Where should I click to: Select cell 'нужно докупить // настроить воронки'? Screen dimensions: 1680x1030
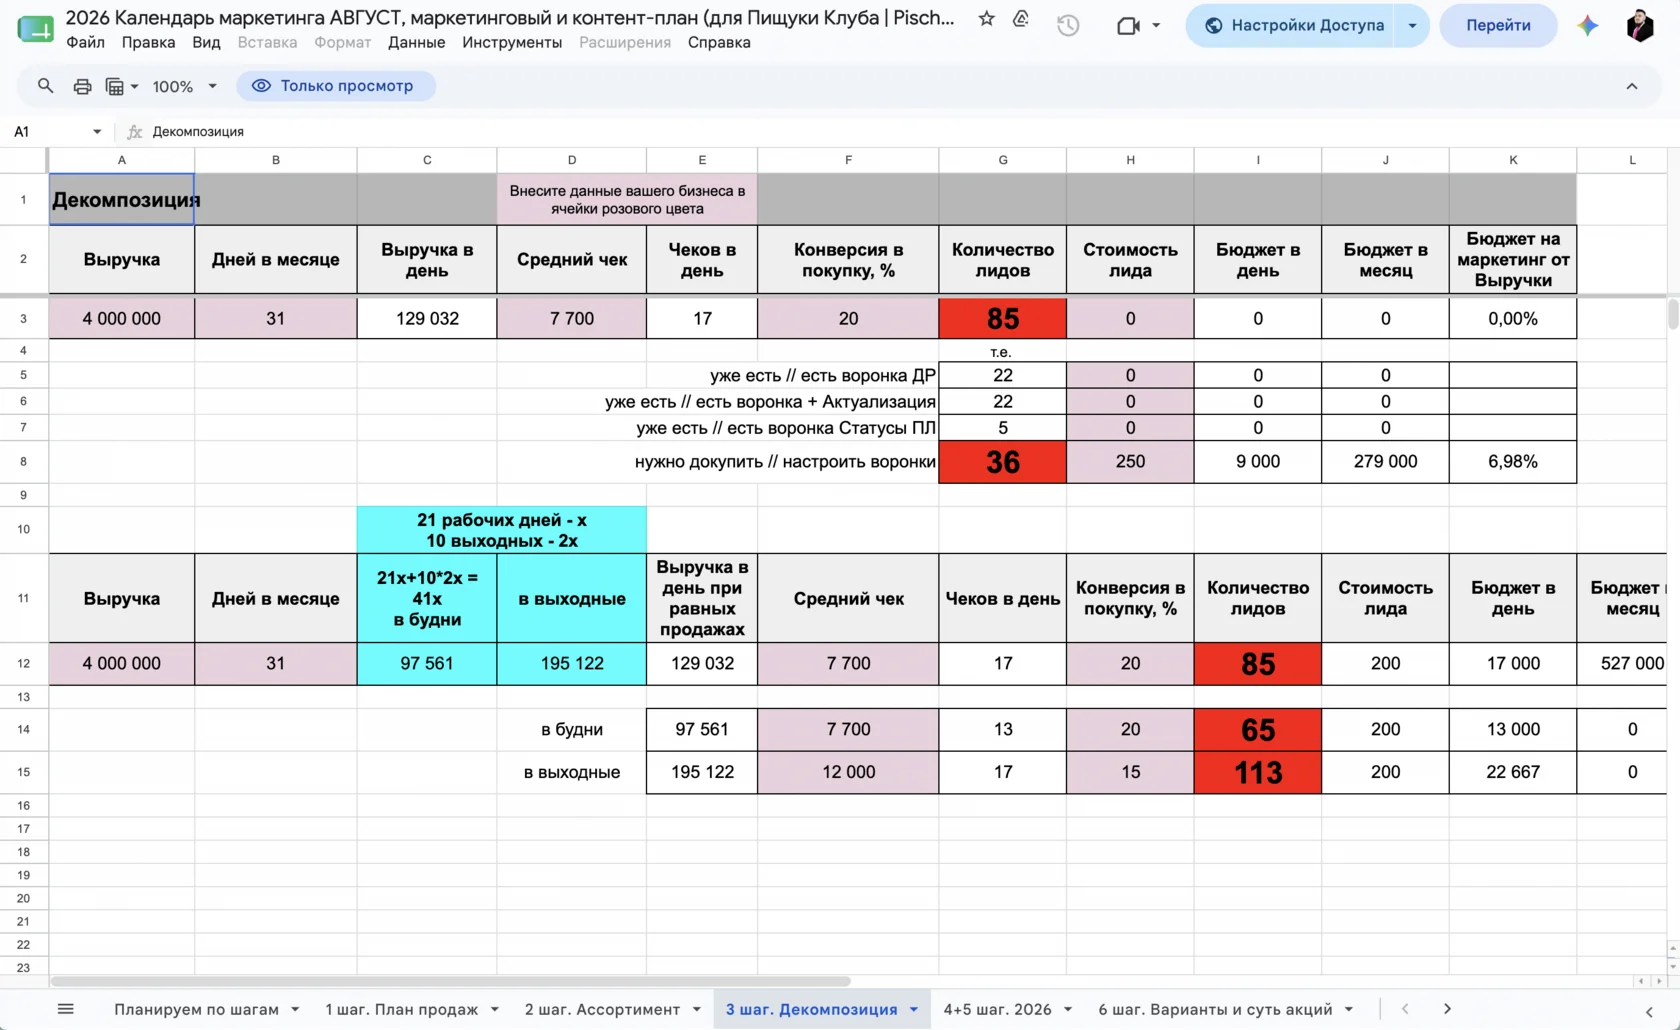click(x=785, y=462)
